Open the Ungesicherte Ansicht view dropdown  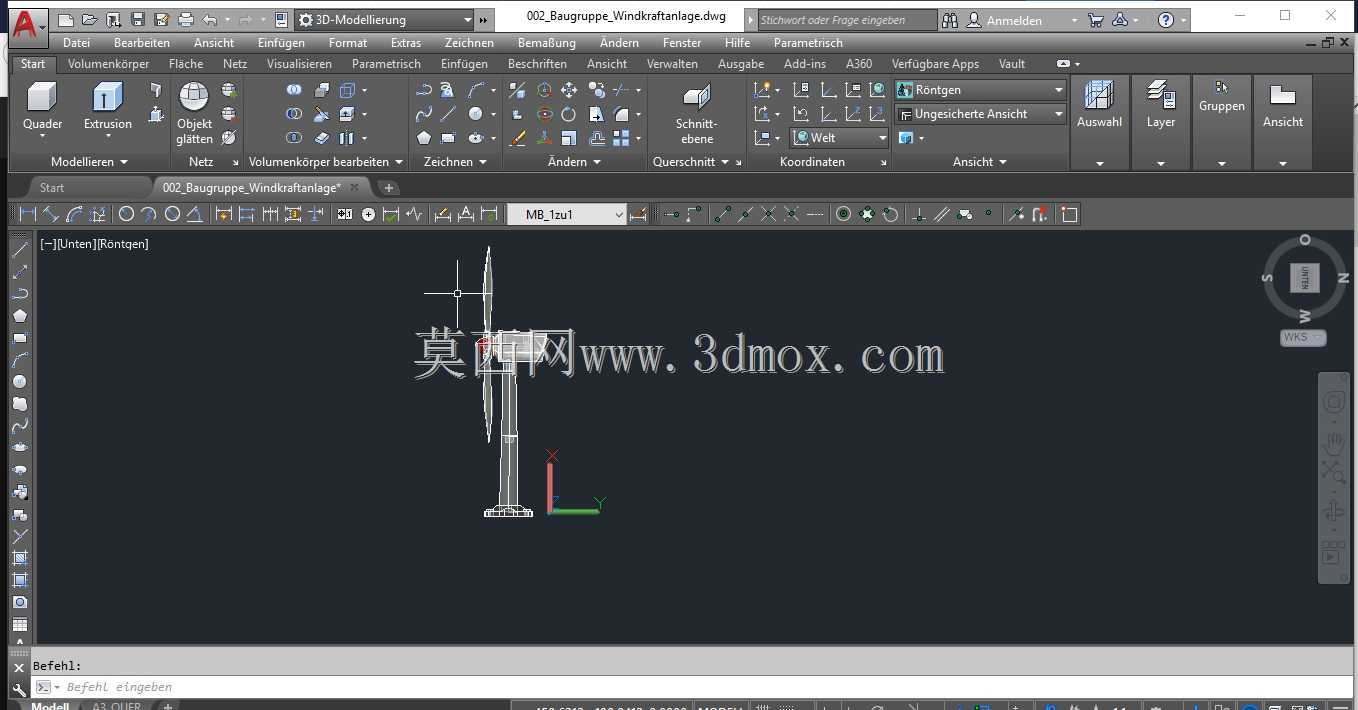[x=981, y=114]
